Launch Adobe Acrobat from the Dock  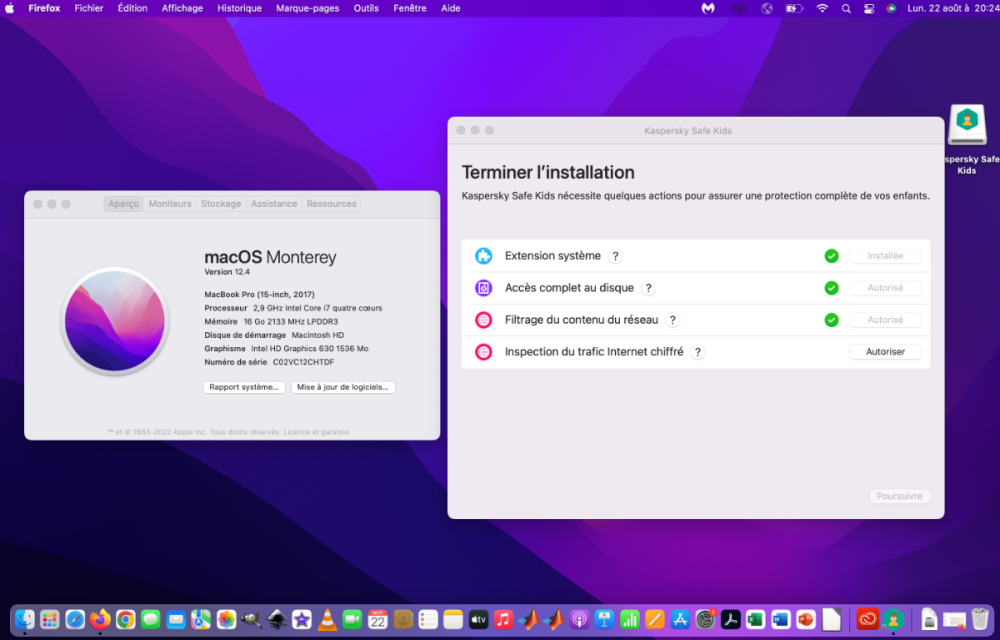point(730,619)
